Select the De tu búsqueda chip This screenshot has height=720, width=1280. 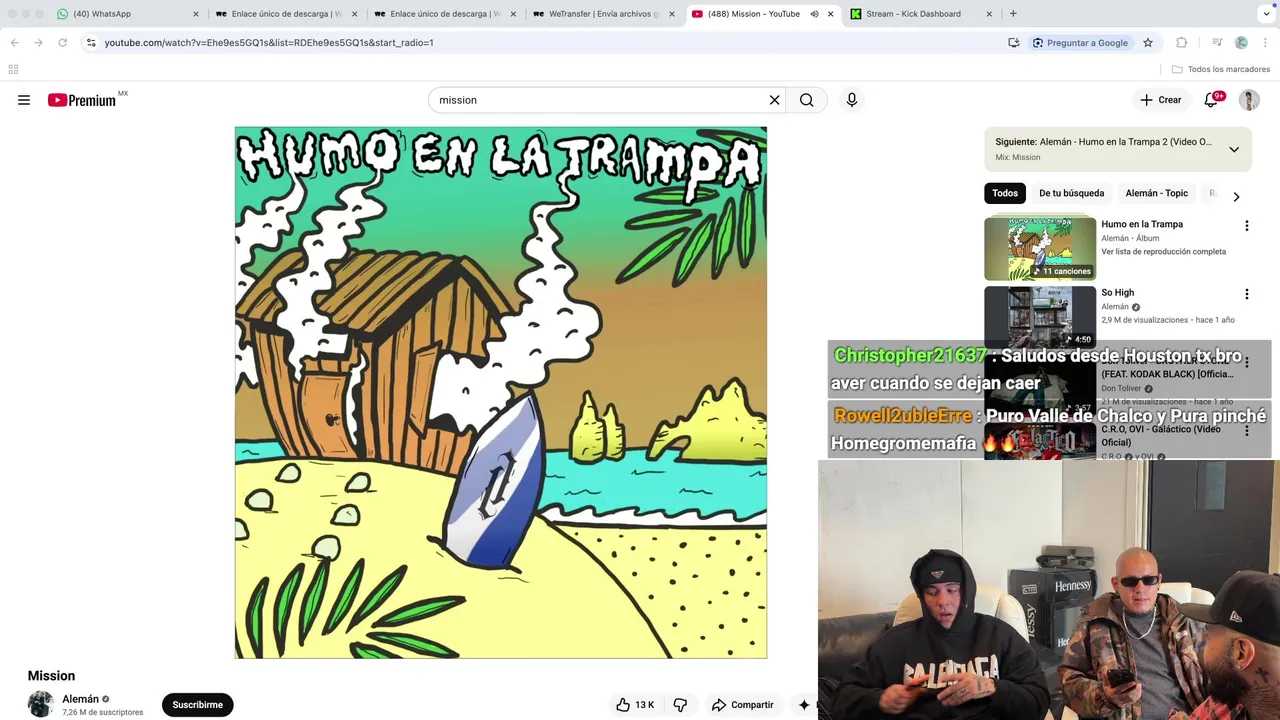coord(1071,193)
